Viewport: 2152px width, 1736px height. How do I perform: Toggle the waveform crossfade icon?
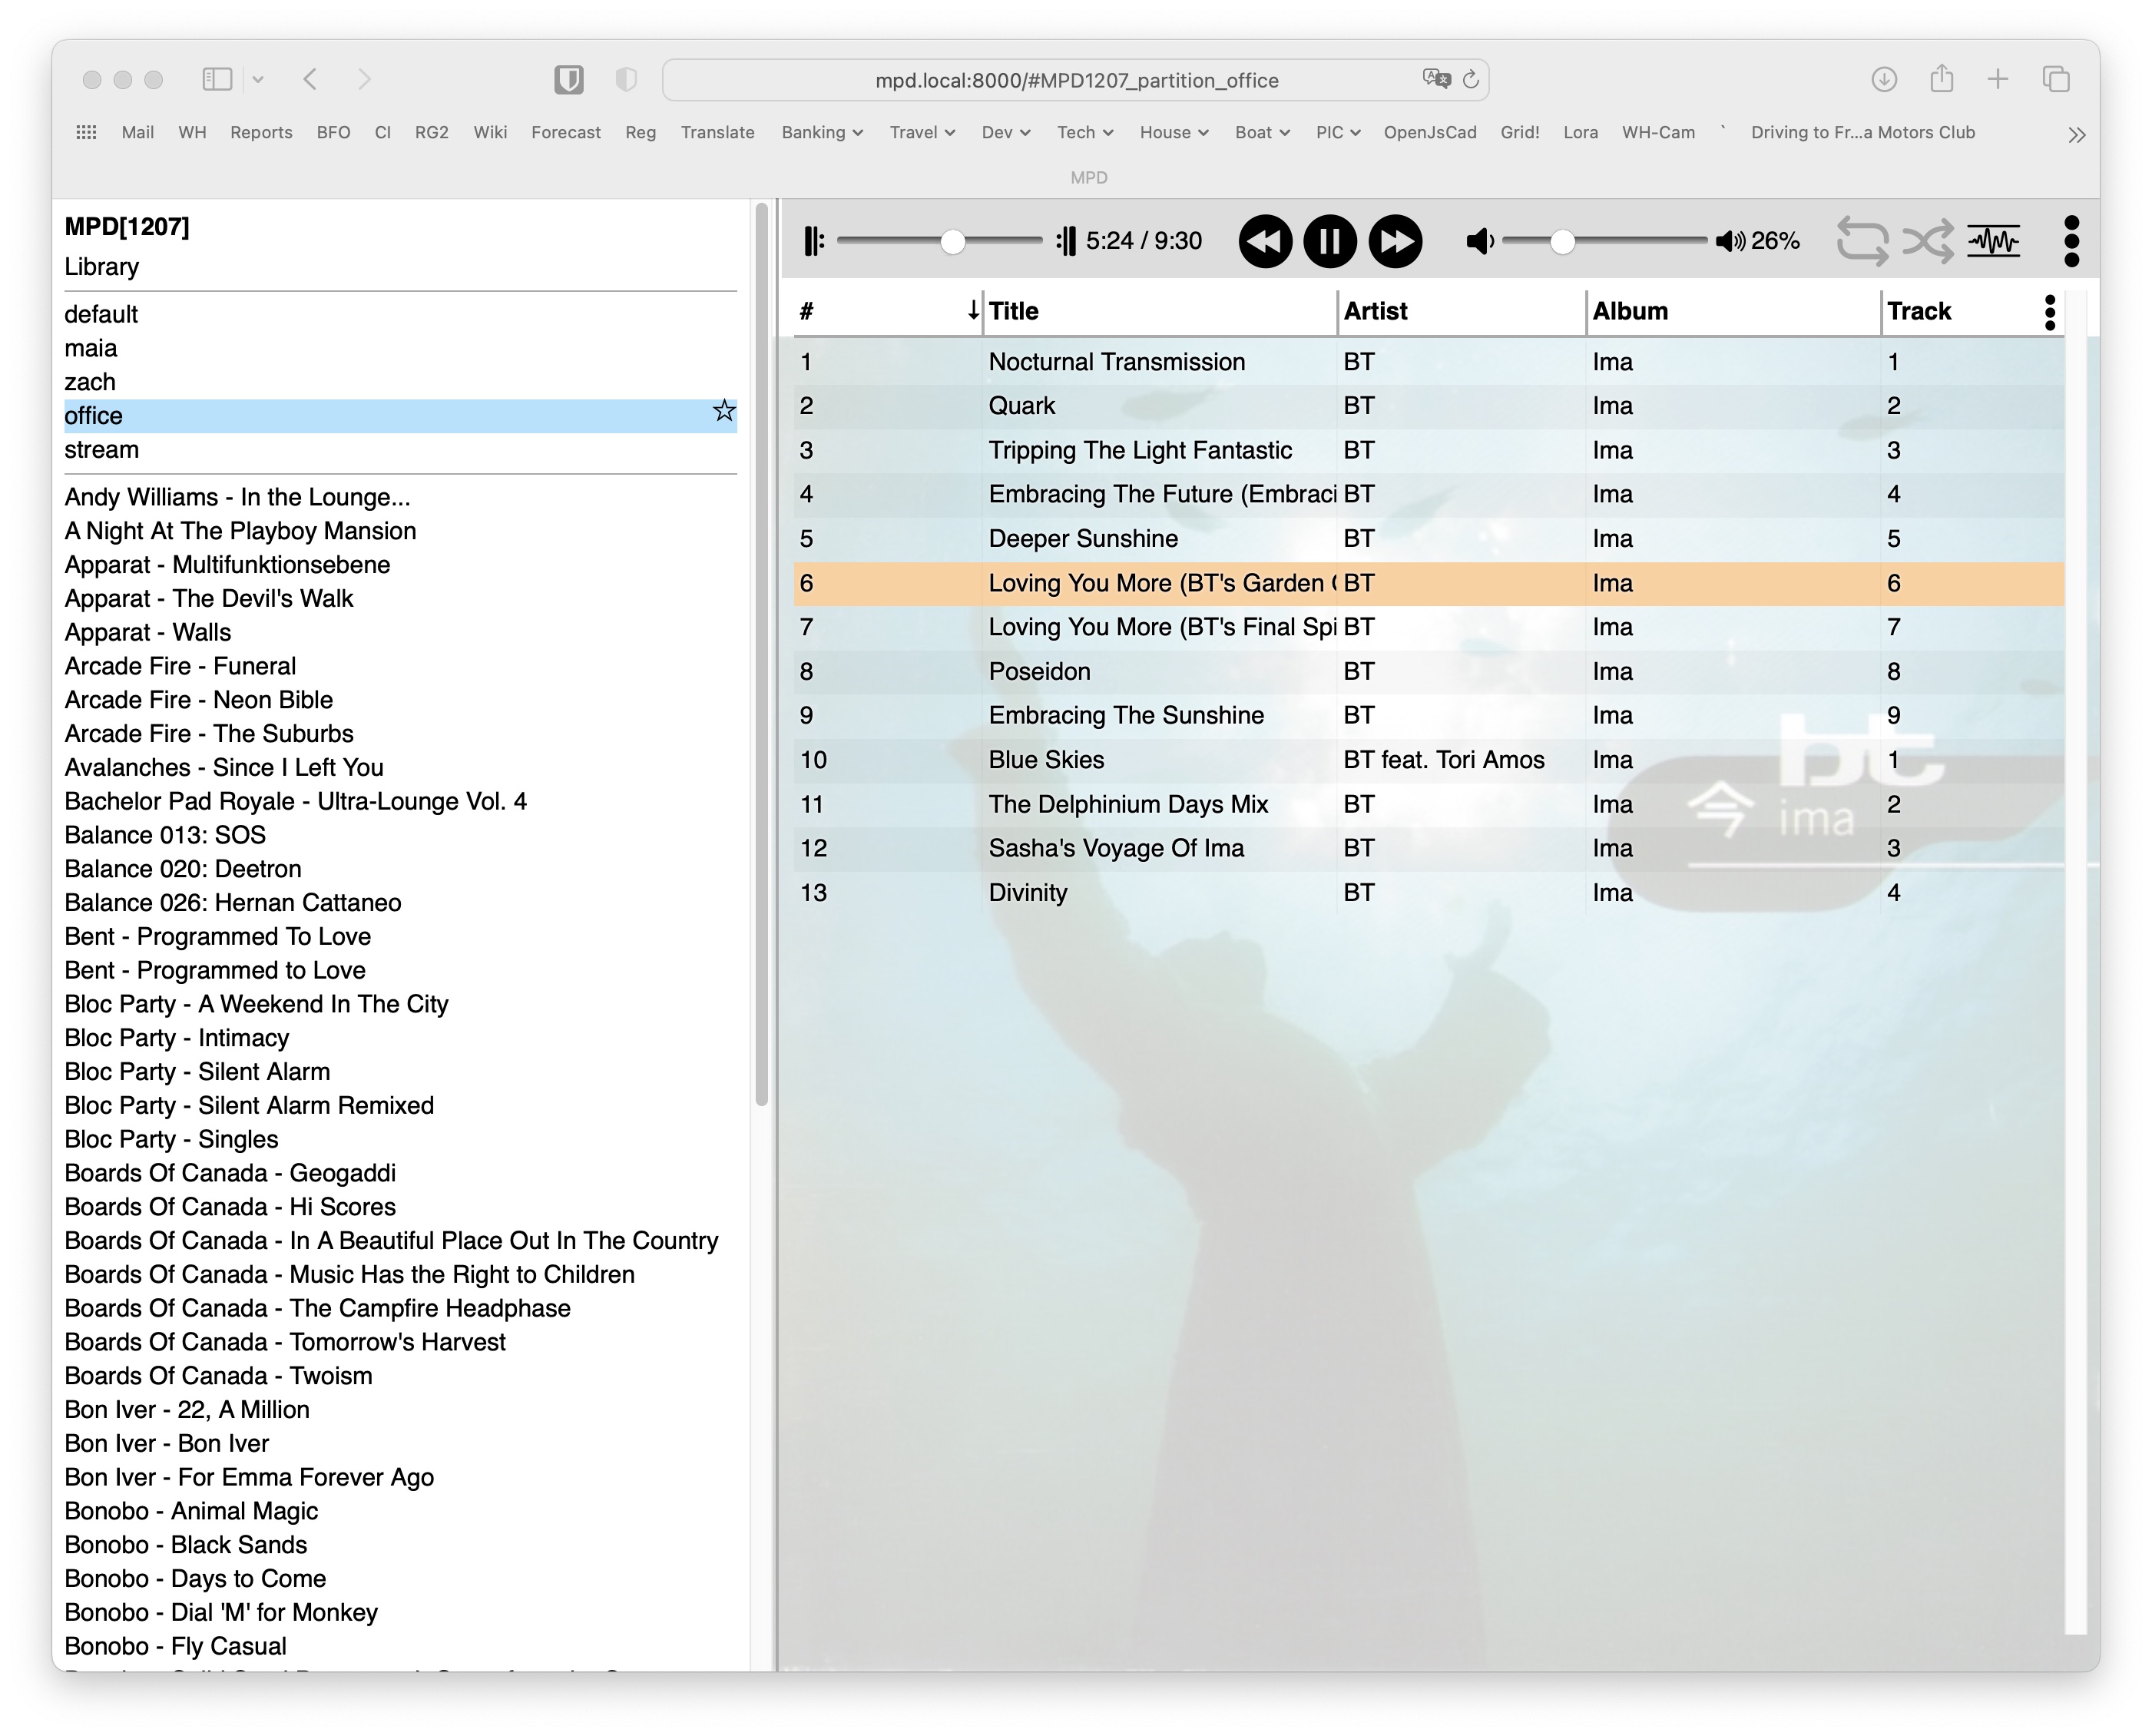[1993, 241]
